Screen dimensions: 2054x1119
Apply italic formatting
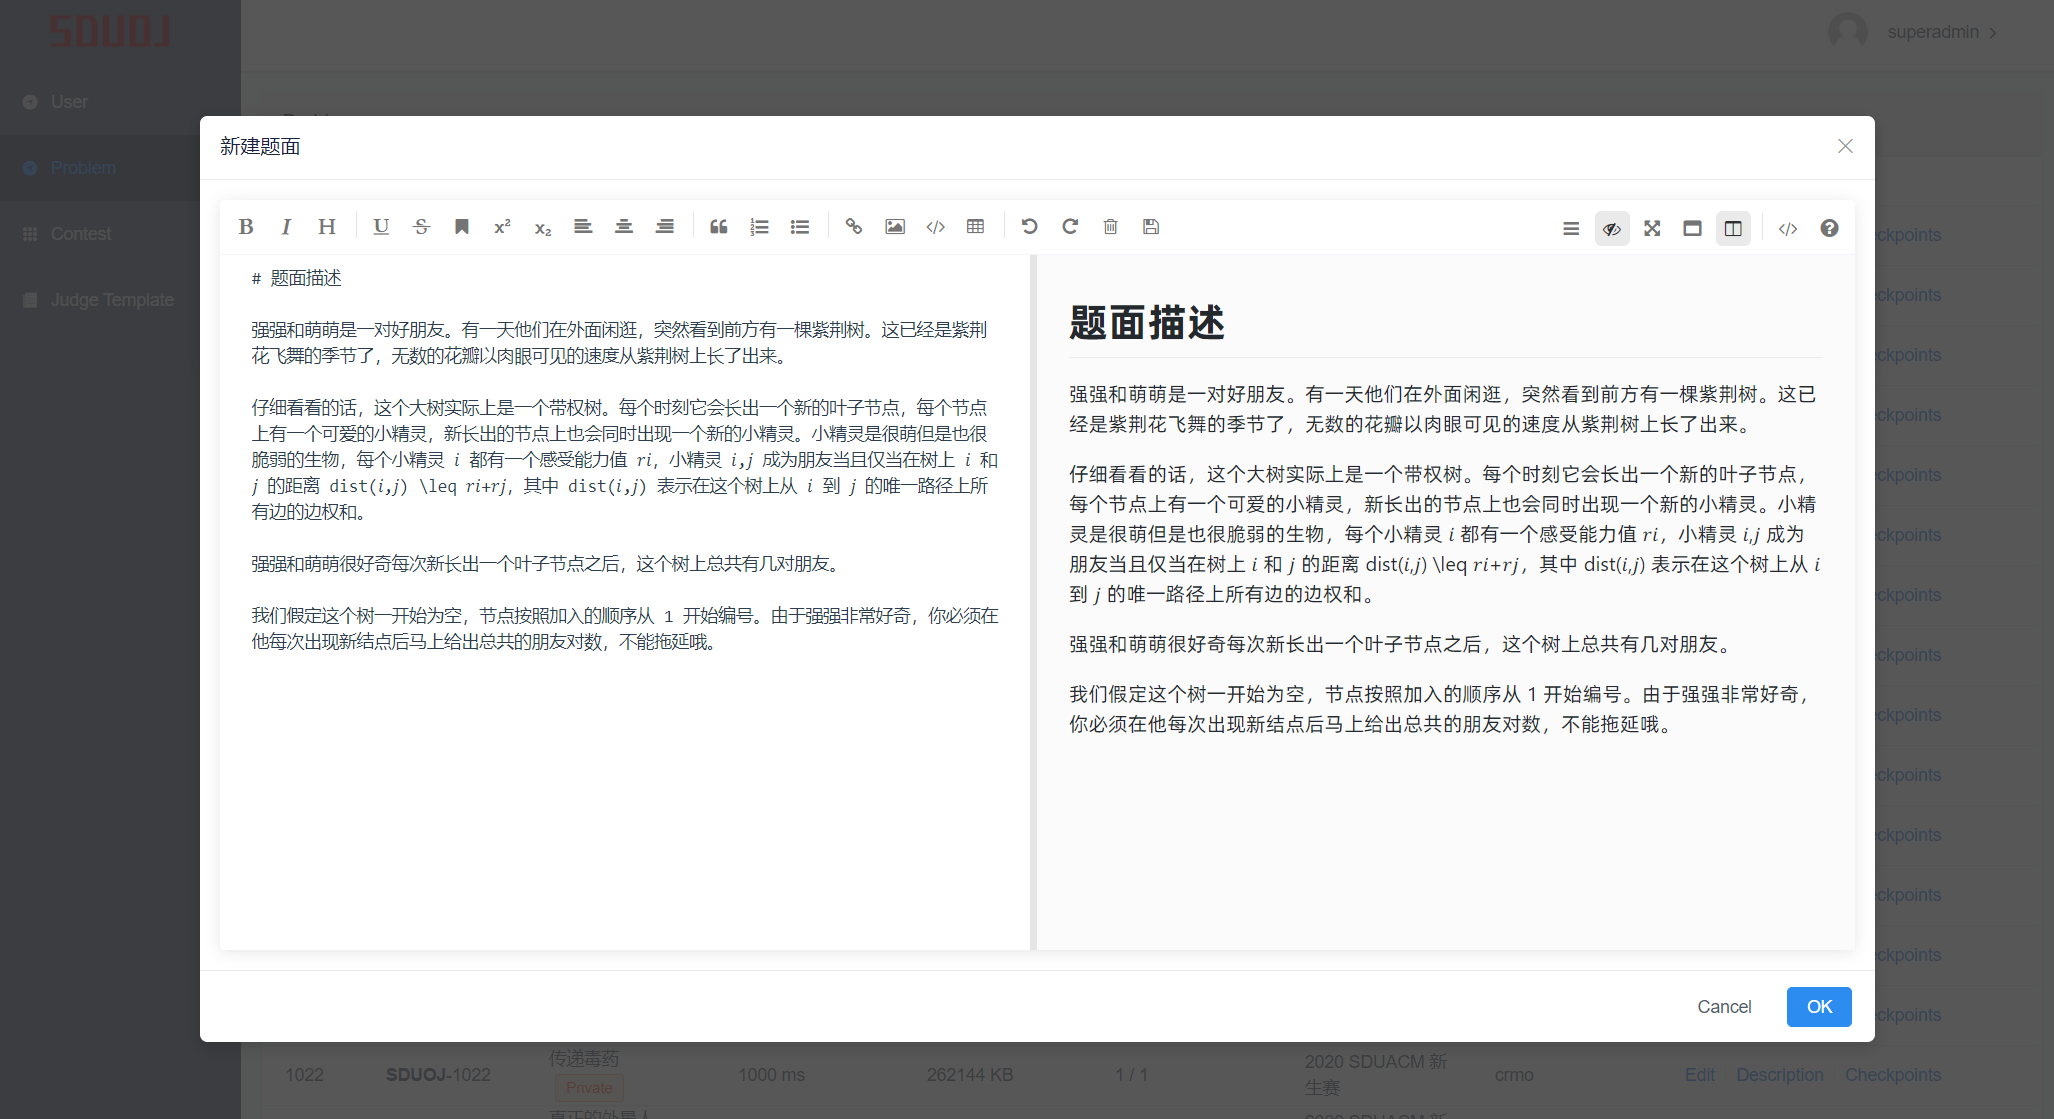[286, 227]
